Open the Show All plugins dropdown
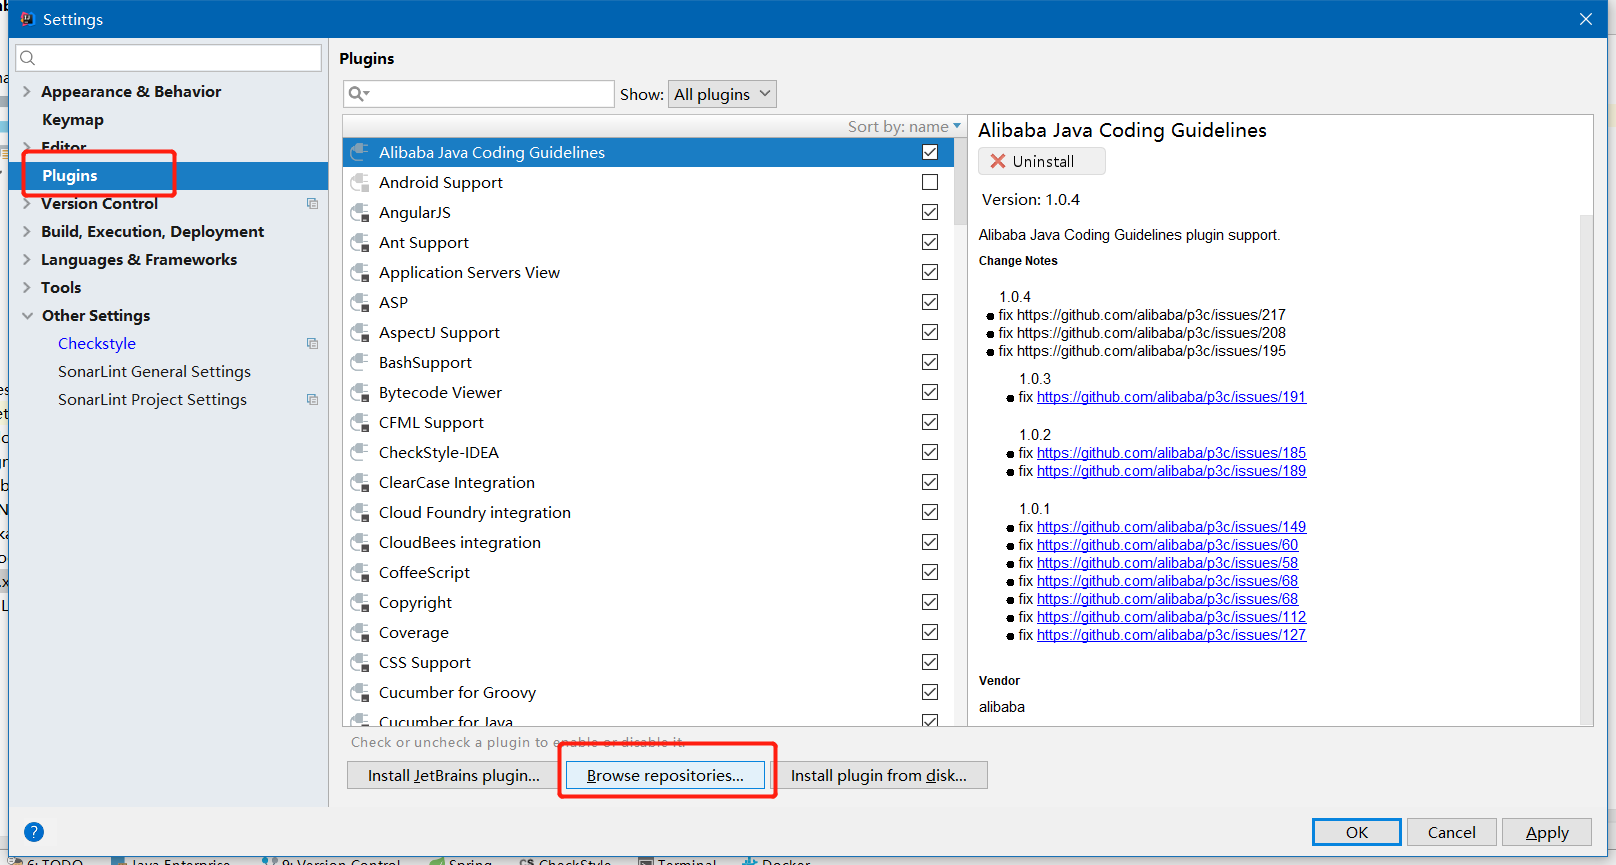Screen dimensions: 1616x865 click(x=722, y=94)
